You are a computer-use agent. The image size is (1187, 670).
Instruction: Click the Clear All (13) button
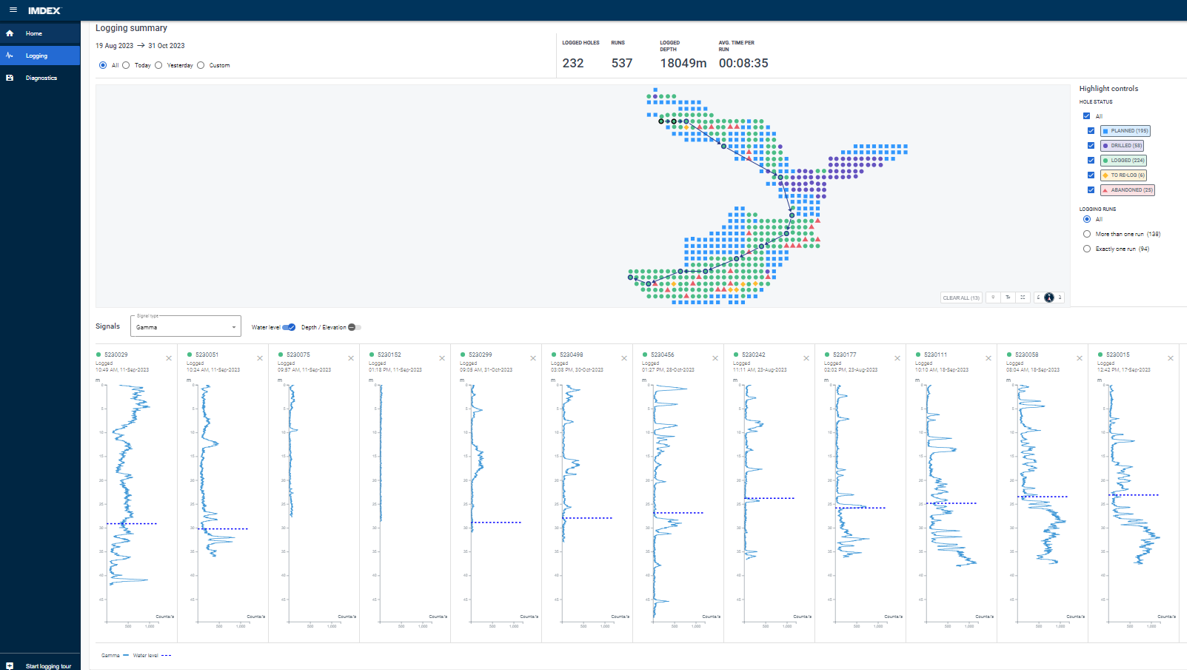coord(961,298)
